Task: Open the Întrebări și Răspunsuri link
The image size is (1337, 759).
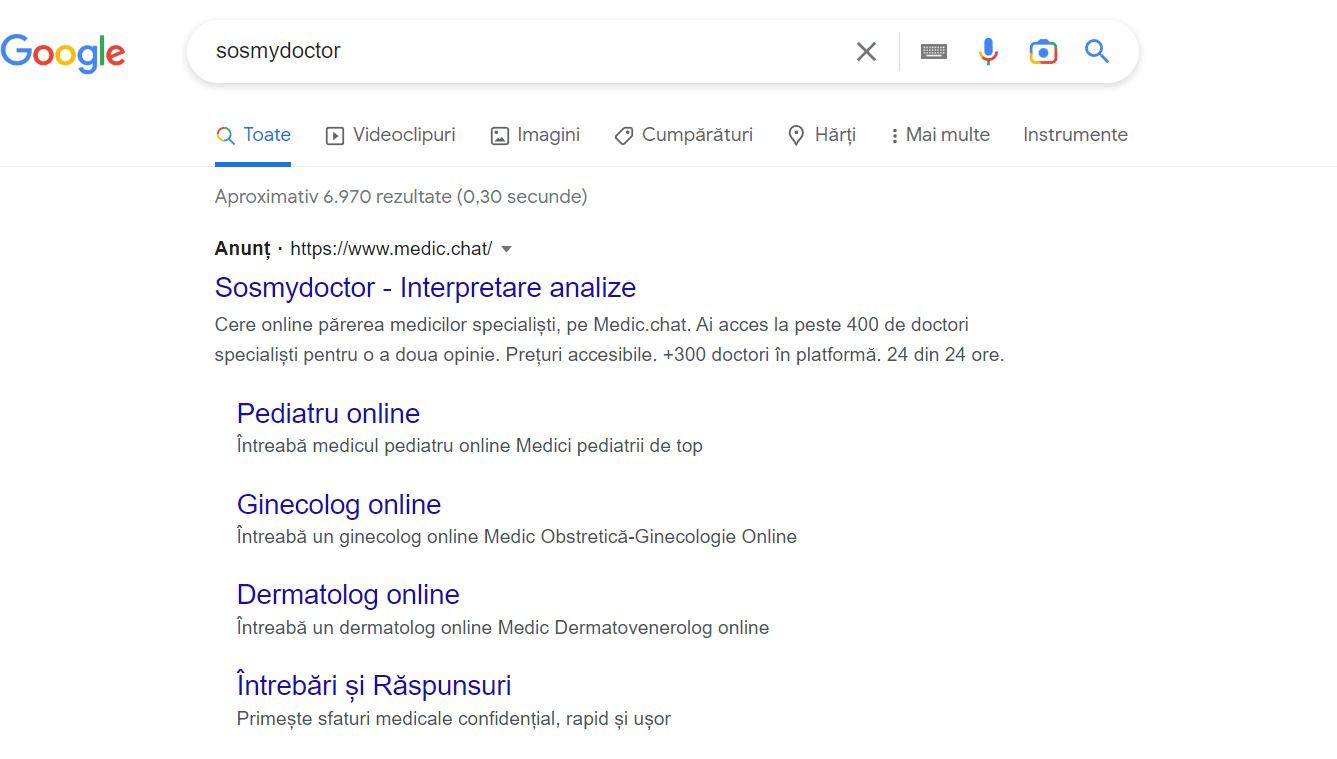Action: coord(374,686)
